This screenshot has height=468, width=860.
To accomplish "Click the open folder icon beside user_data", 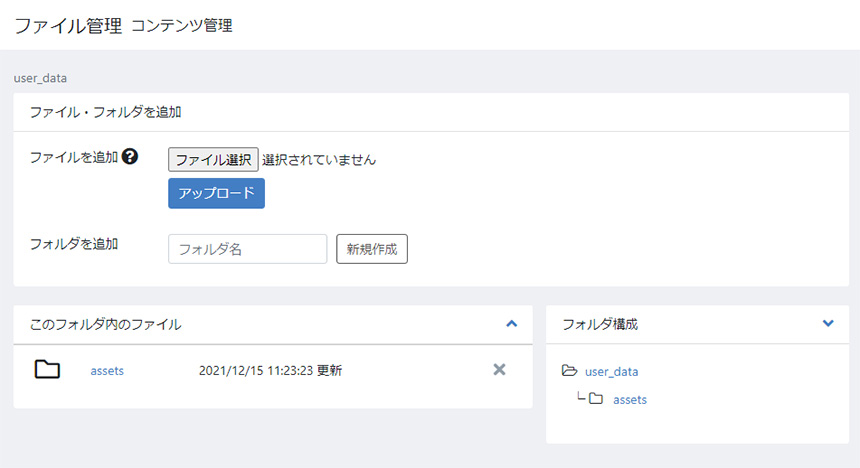I will point(570,371).
